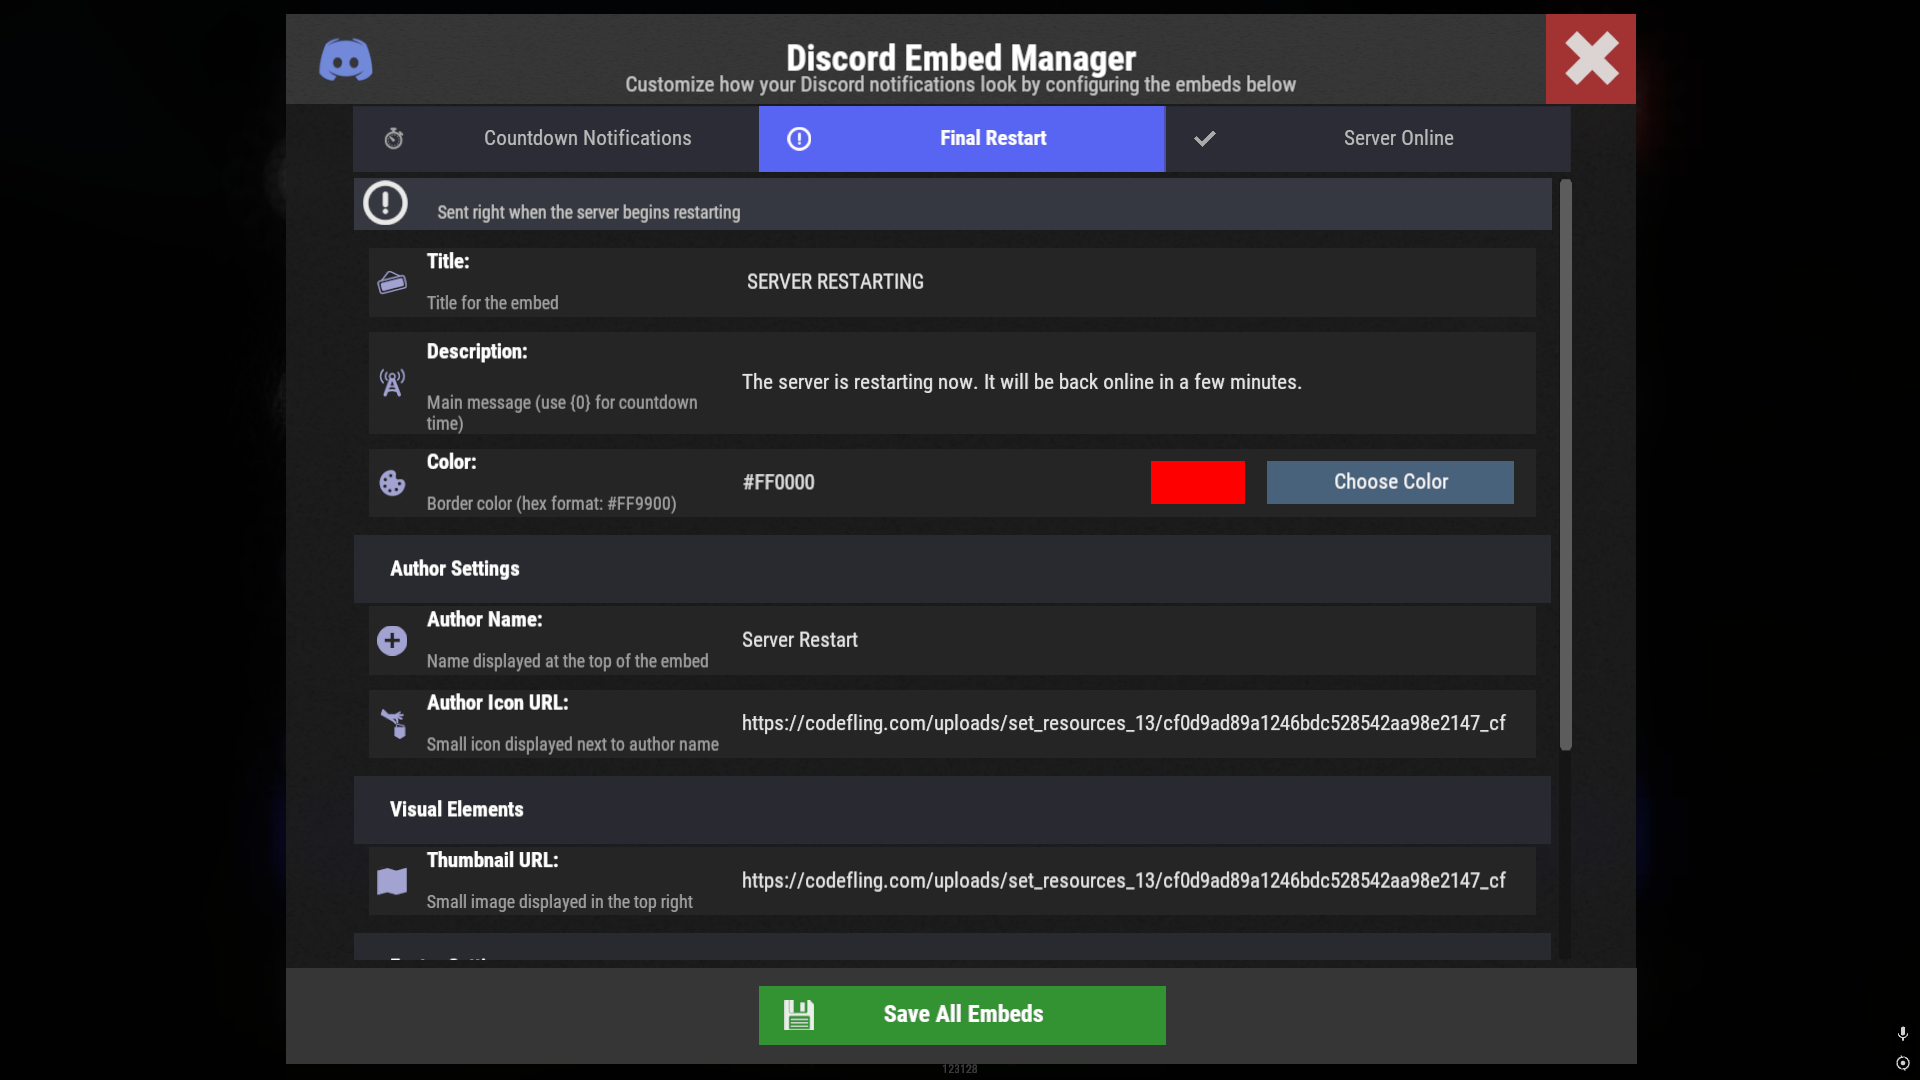
Task: Click the 'Main message (use {0} for countdown time)' hint
Action: click(562, 413)
